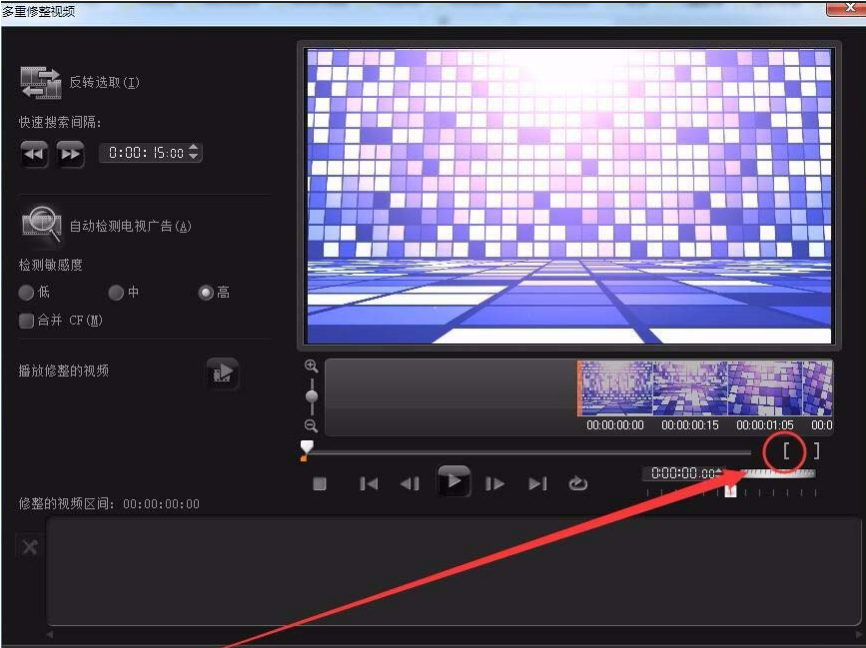Click the jog wheel ruler beside the timecode
This screenshot has height=648, width=866.
click(x=778, y=473)
